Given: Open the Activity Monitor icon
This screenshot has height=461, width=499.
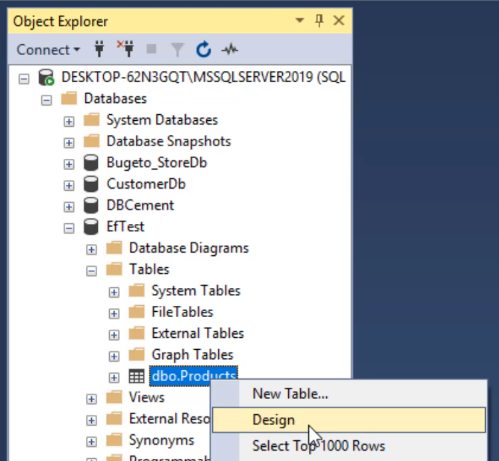Looking at the screenshot, I should tap(229, 50).
